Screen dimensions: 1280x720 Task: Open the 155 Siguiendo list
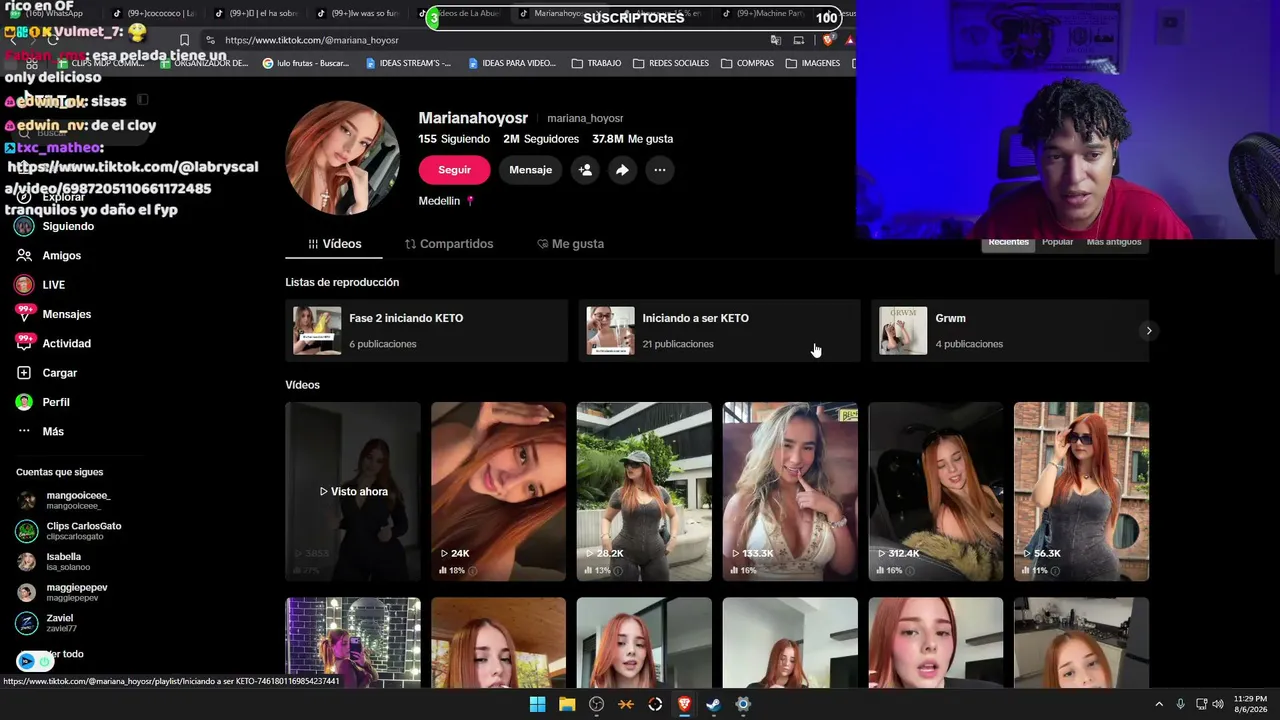pyautogui.click(x=454, y=139)
